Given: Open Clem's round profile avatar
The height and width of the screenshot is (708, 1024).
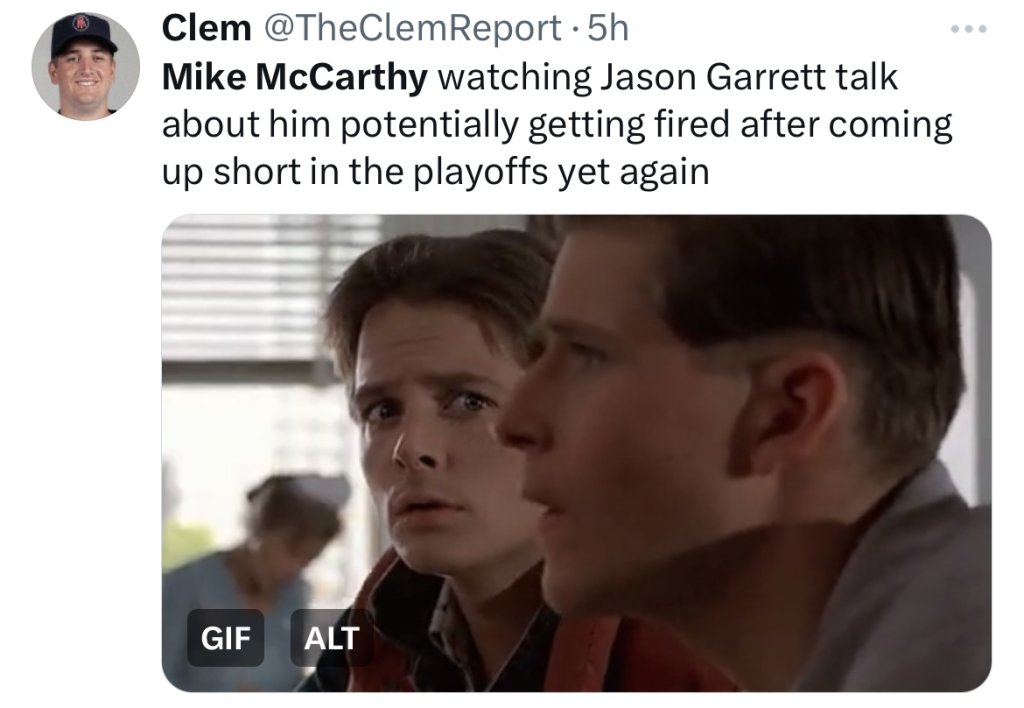Looking at the screenshot, I should [x=86, y=66].
